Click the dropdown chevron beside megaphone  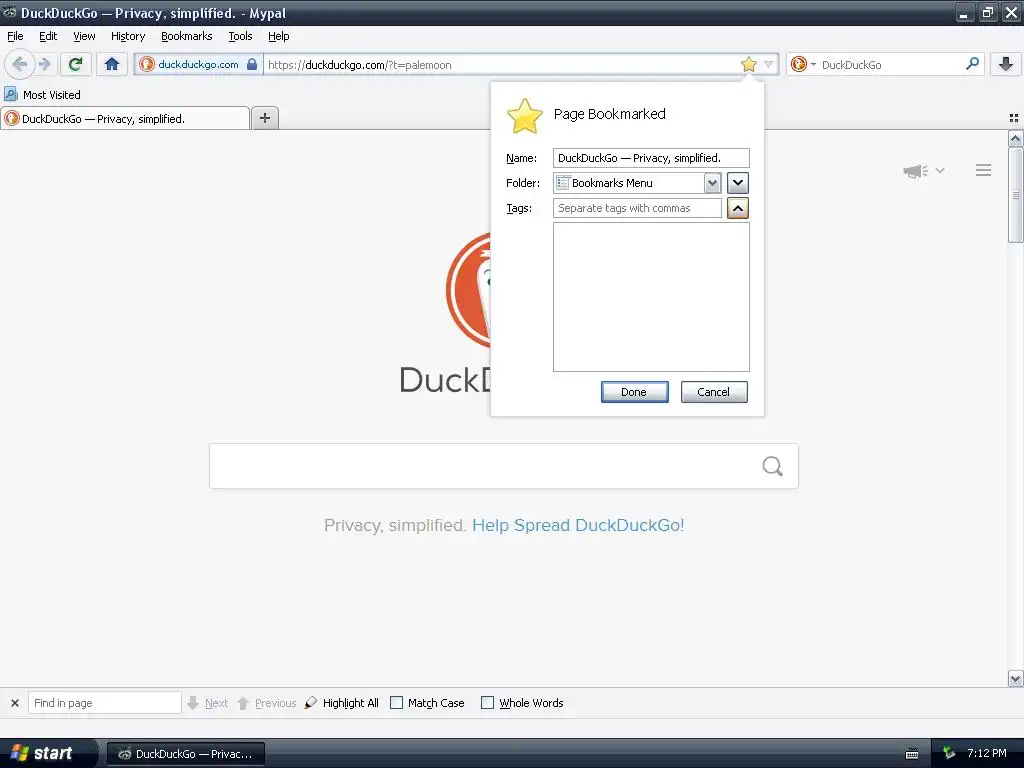[x=940, y=170]
